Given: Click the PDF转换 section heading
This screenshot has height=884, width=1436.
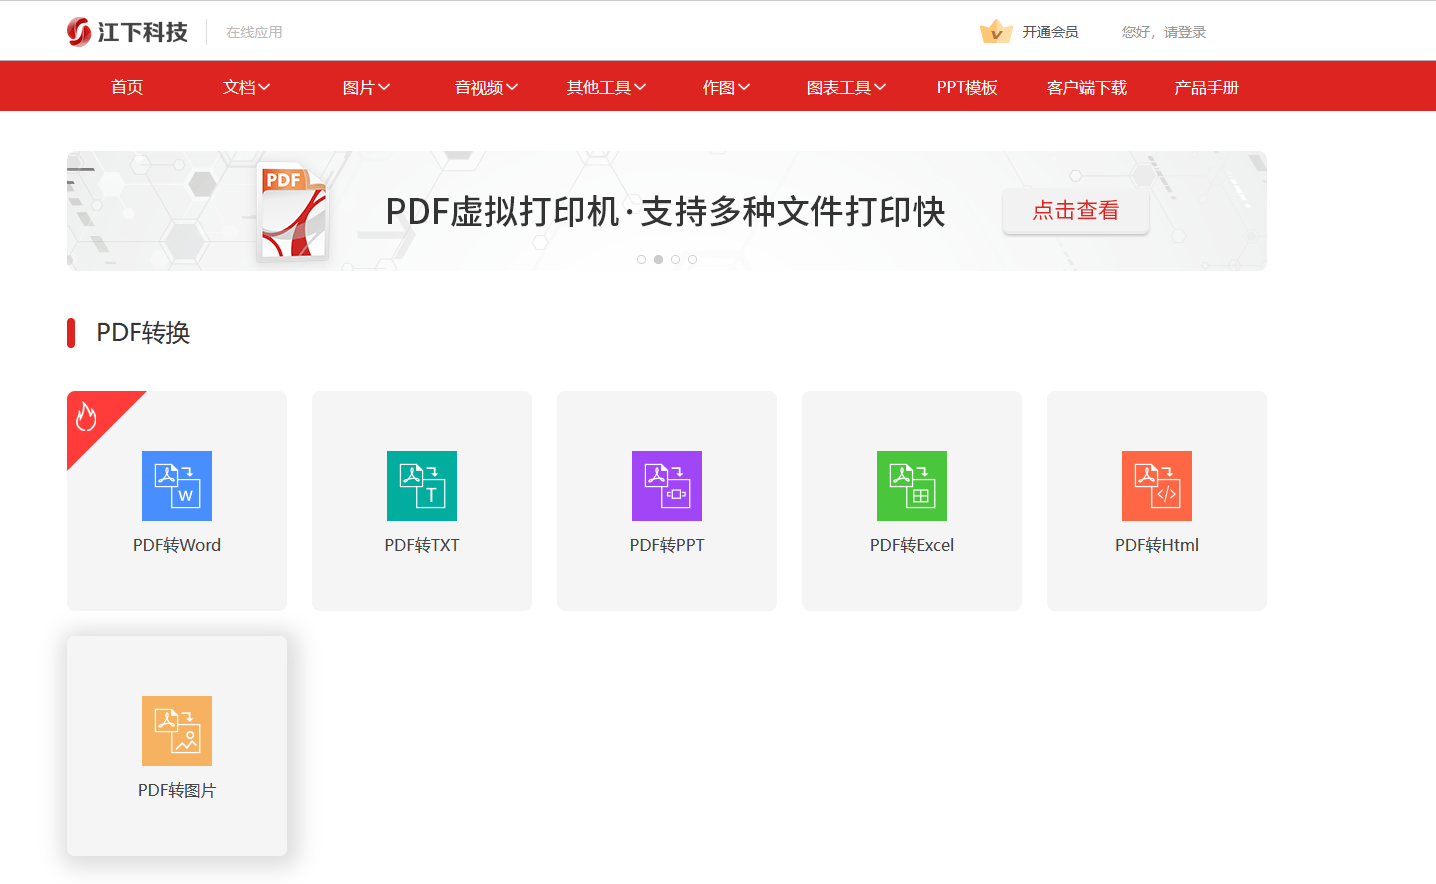Looking at the screenshot, I should 143,333.
